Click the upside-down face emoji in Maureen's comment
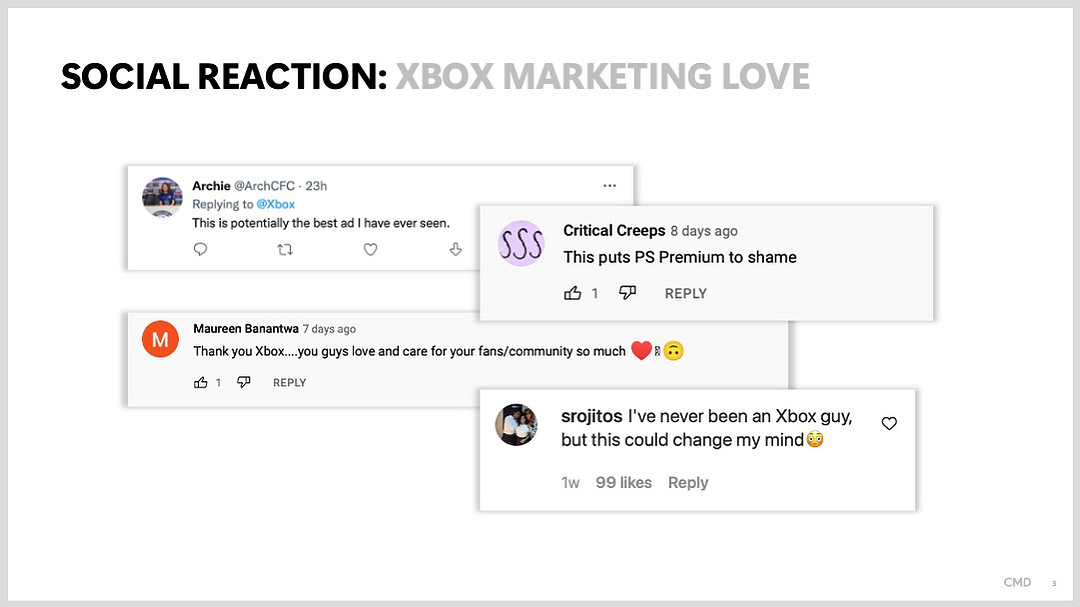 click(x=674, y=351)
